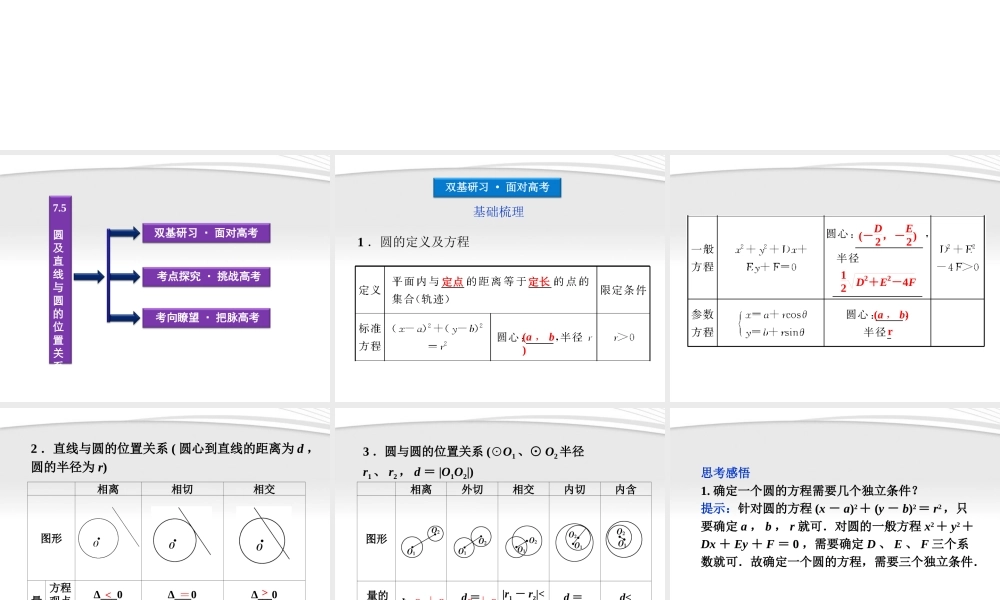Click the 内含 column header
Screen dimensions: 1000x600
pos(626,489)
